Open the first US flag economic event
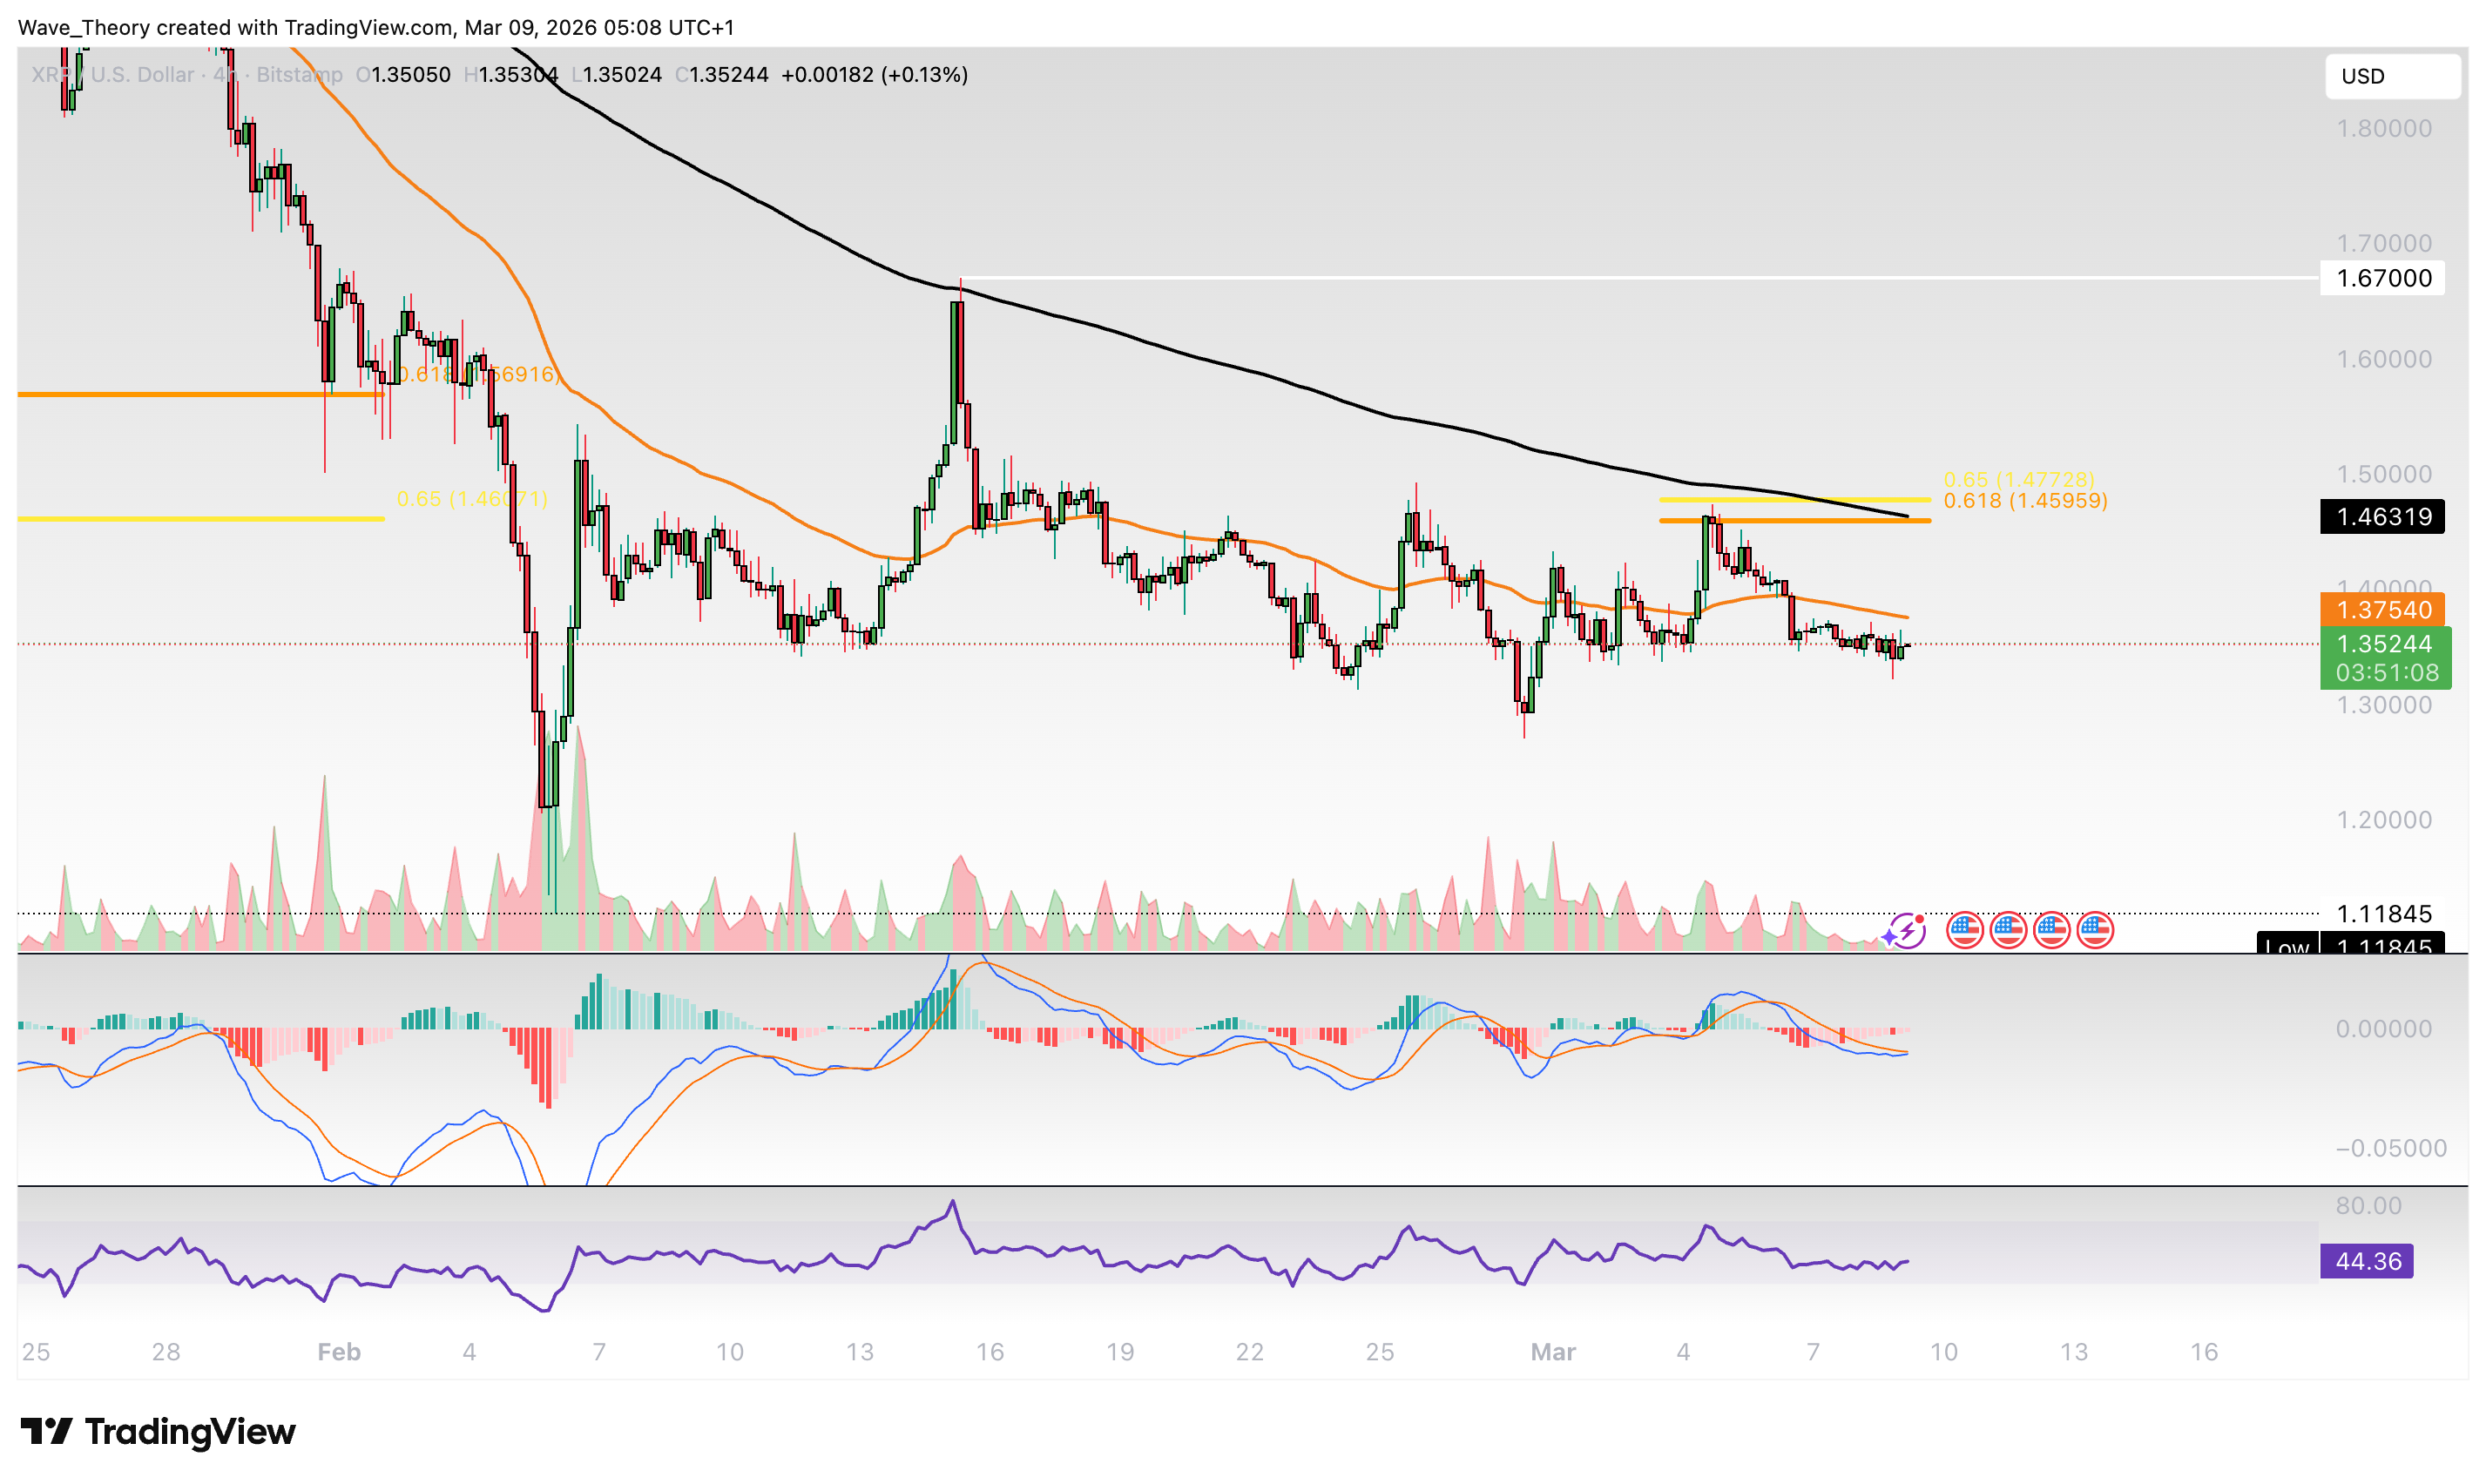 (1965, 931)
